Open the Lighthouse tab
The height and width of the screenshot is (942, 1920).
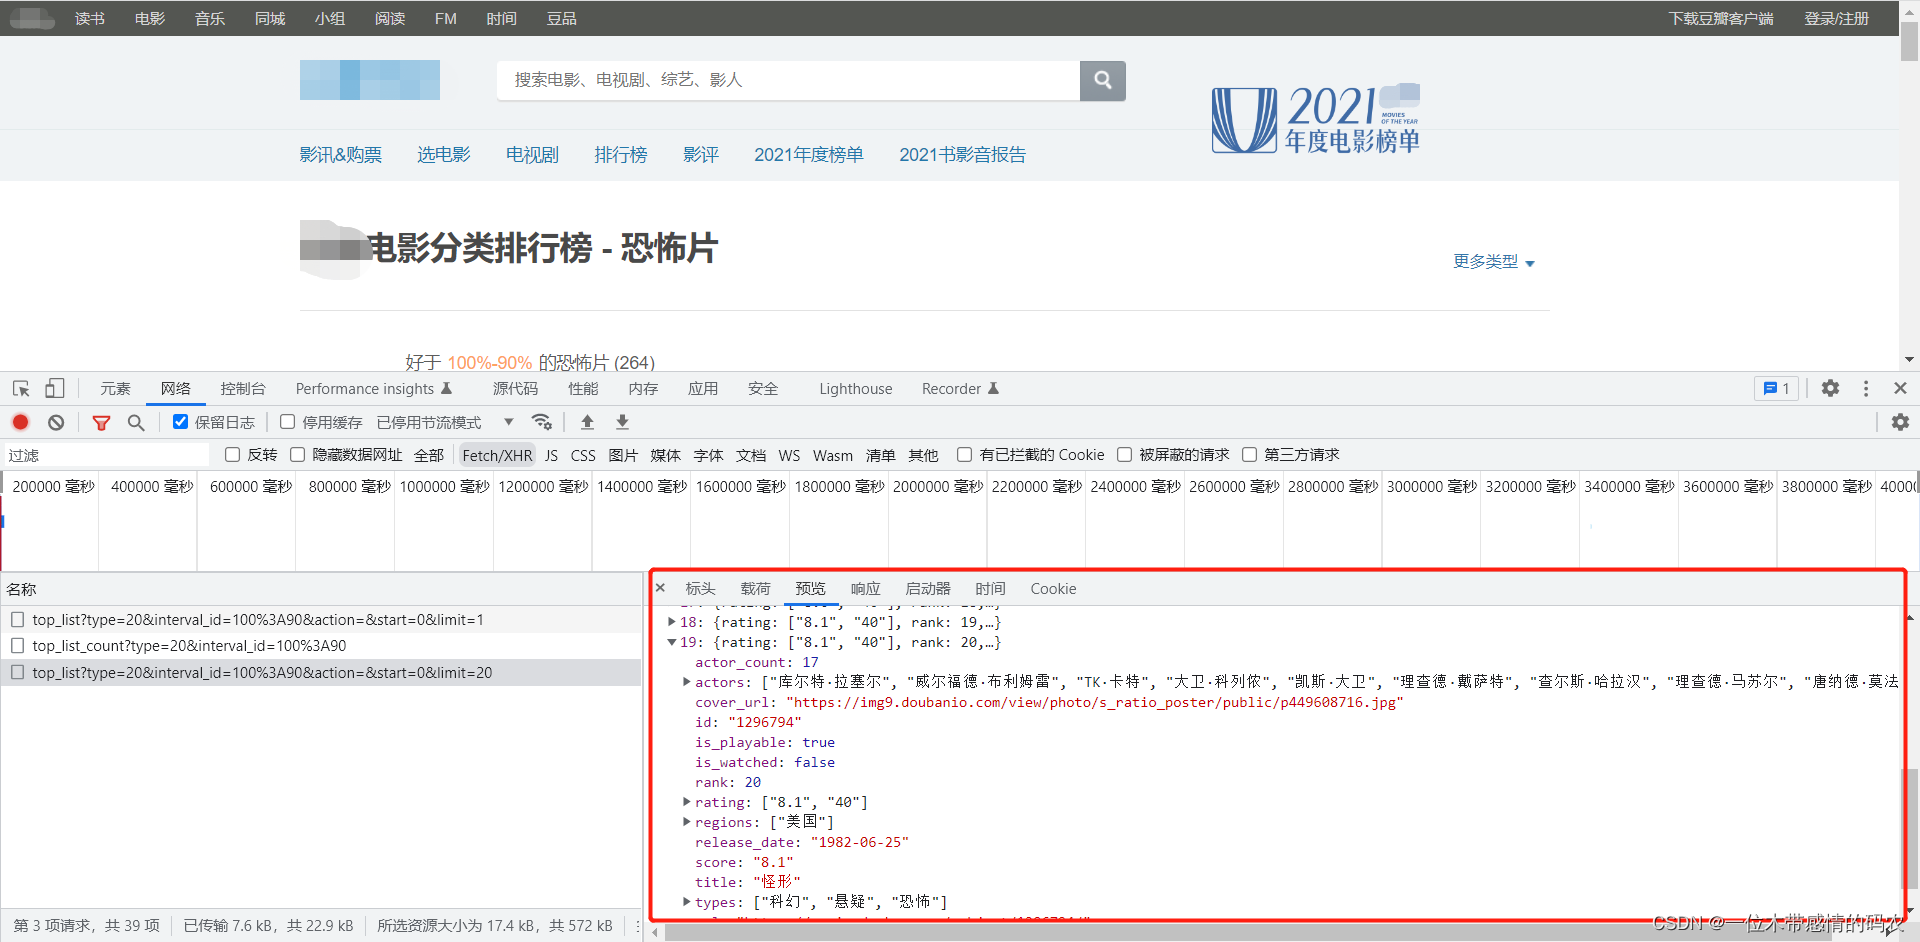[x=856, y=389]
